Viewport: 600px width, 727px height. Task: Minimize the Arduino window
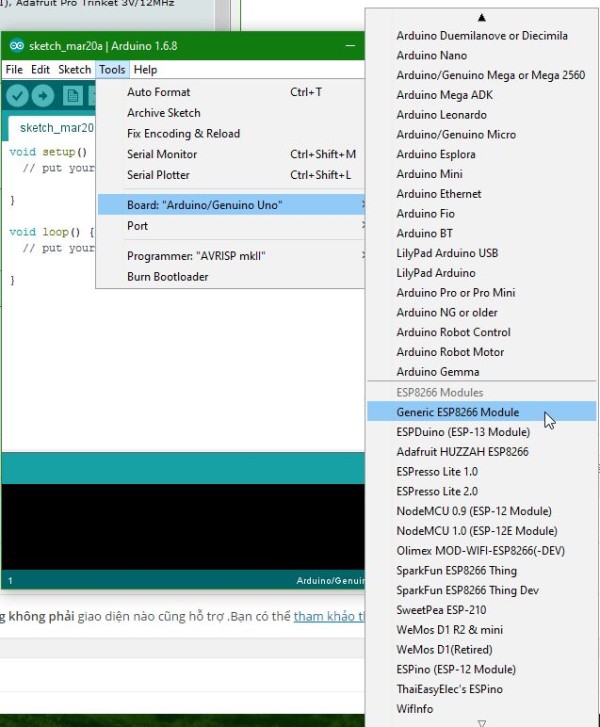(350, 47)
